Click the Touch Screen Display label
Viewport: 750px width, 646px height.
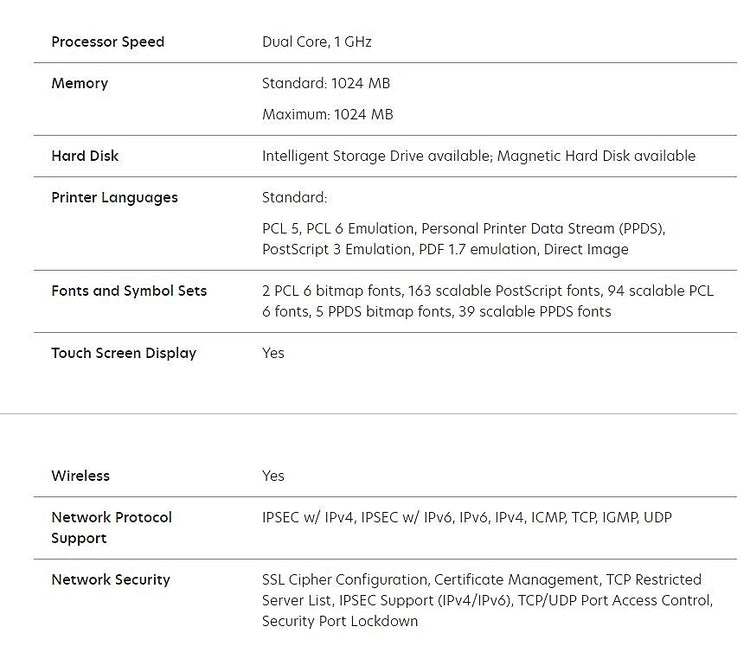coord(124,353)
